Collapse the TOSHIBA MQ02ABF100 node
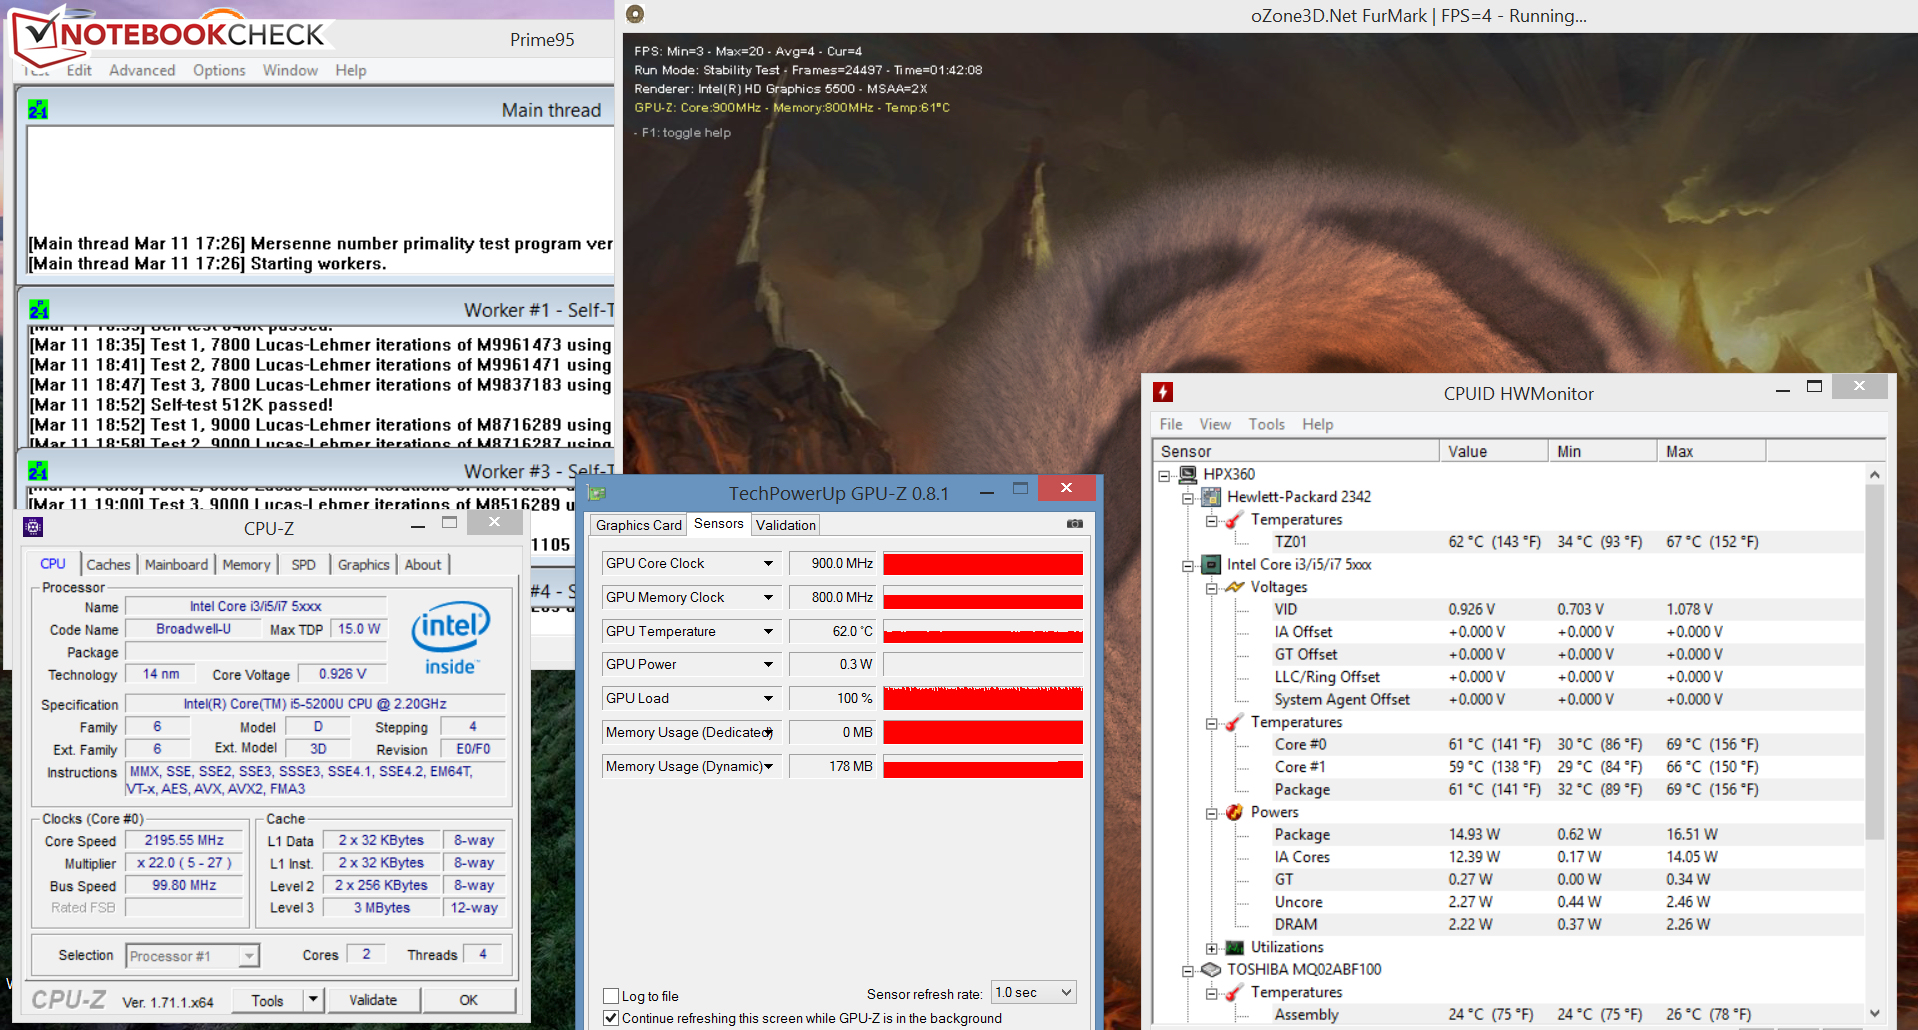 [x=1188, y=970]
